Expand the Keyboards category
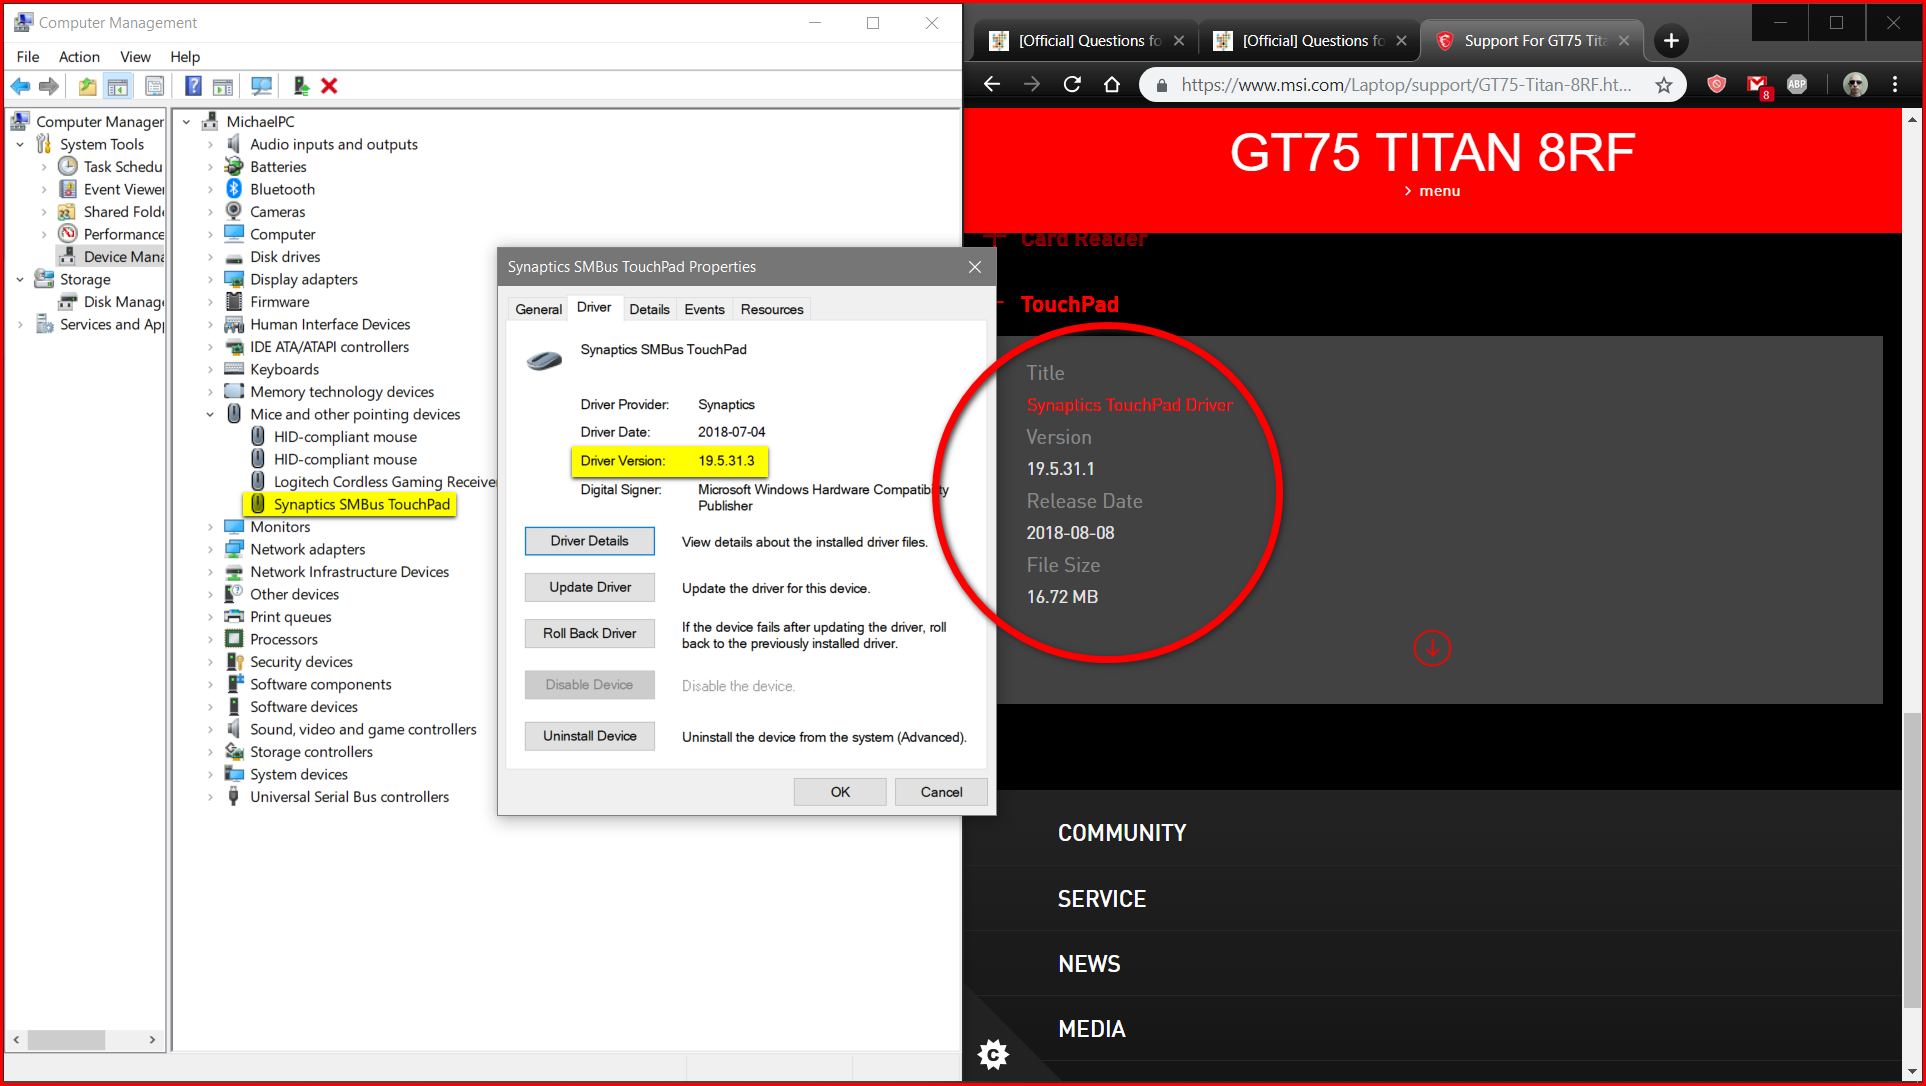 tap(210, 369)
